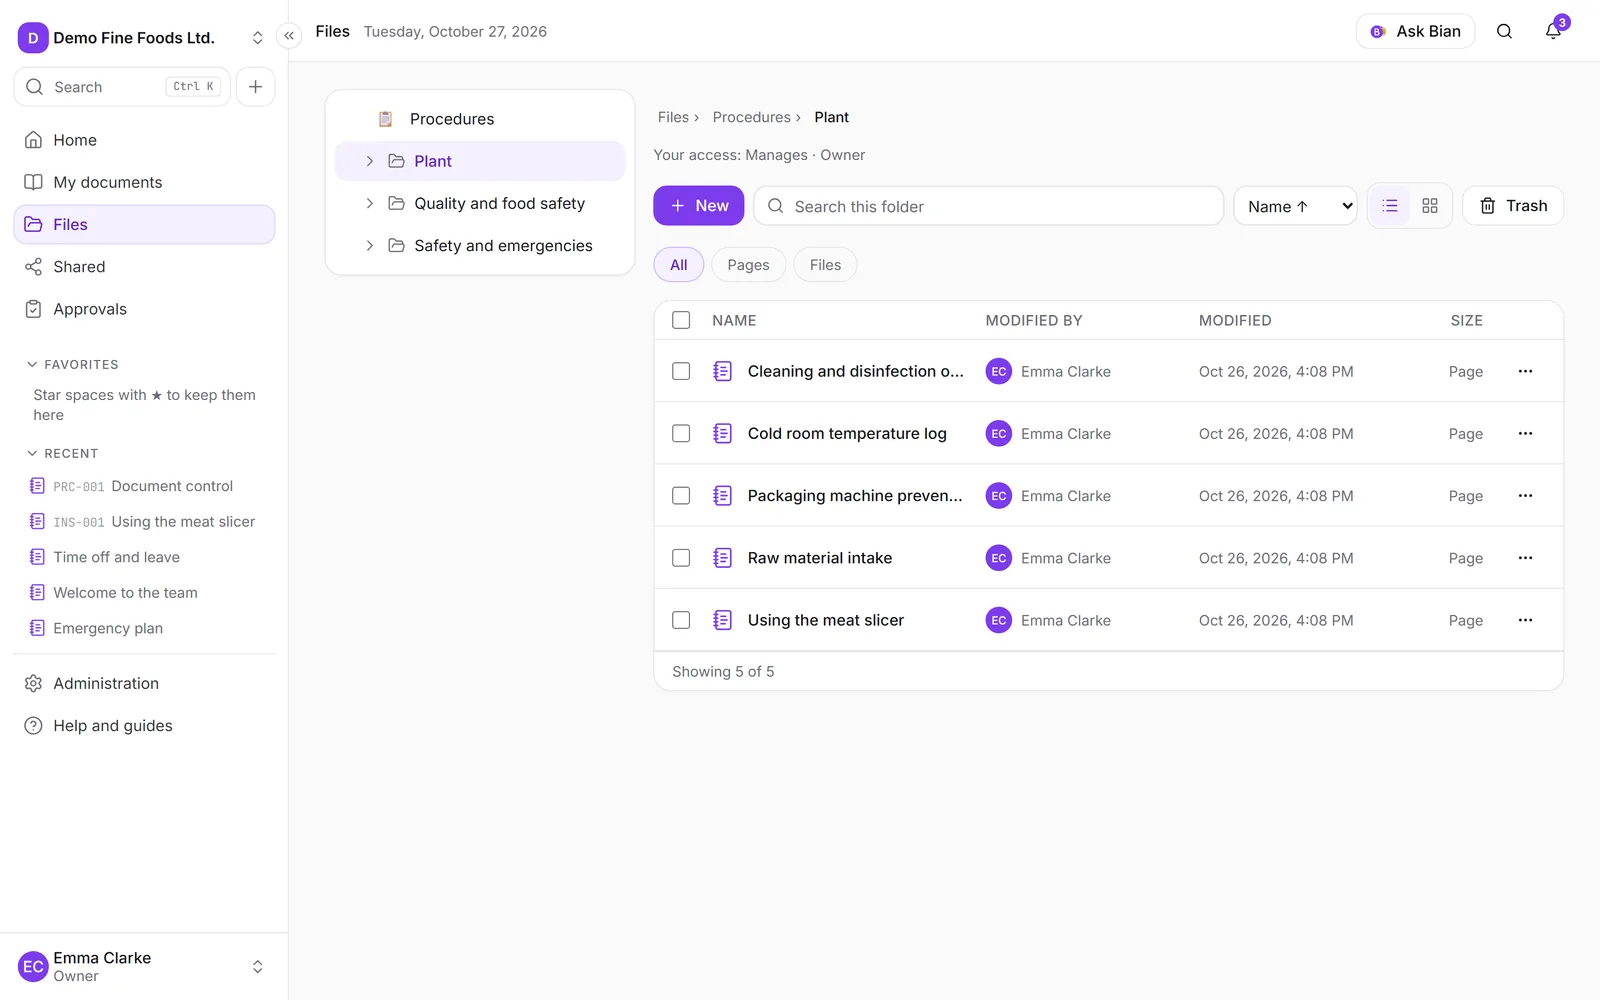Click the Approvals clipboard icon
The height and width of the screenshot is (1000, 1600).
click(x=33, y=309)
